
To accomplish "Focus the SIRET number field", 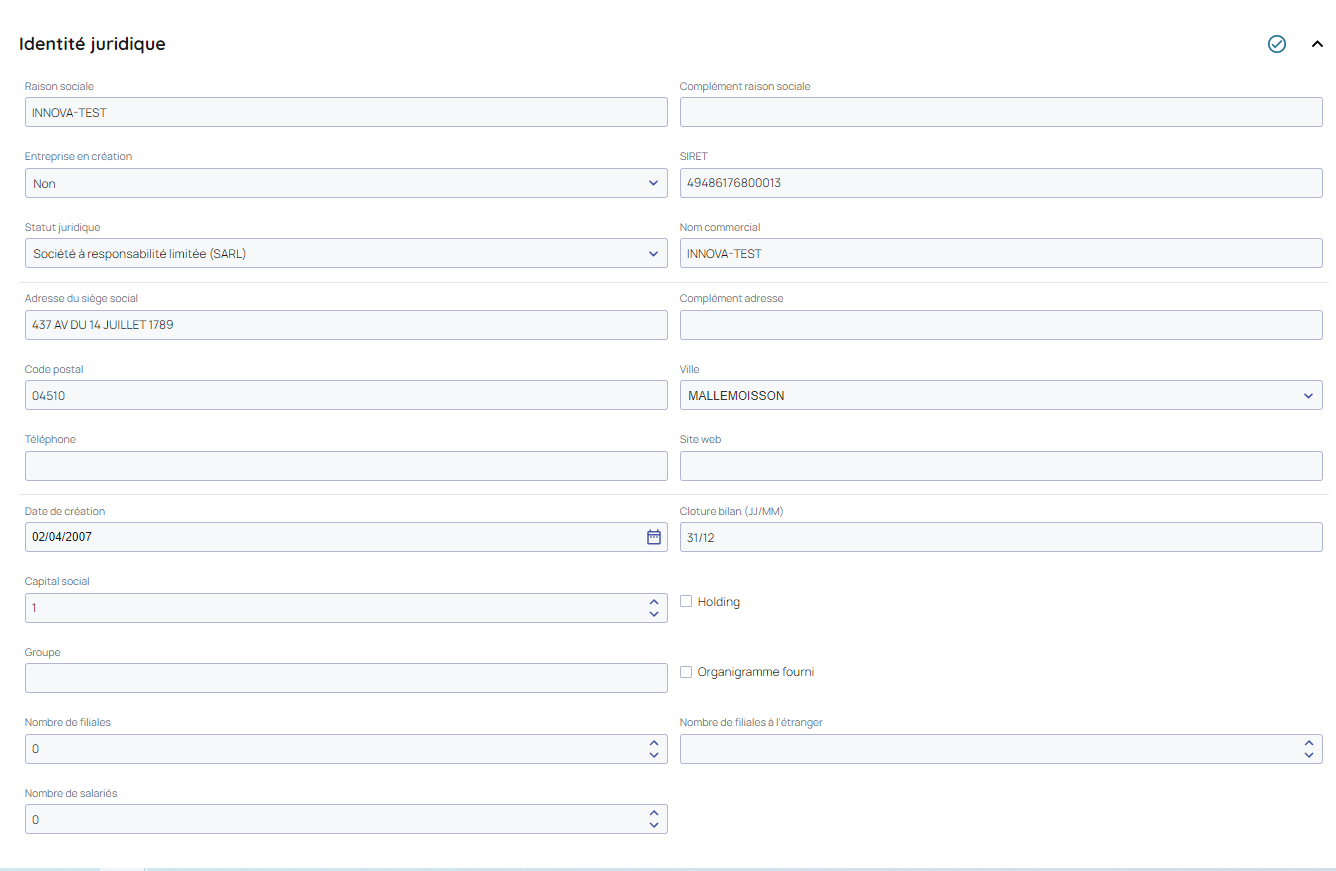I will pyautogui.click(x=1000, y=183).
